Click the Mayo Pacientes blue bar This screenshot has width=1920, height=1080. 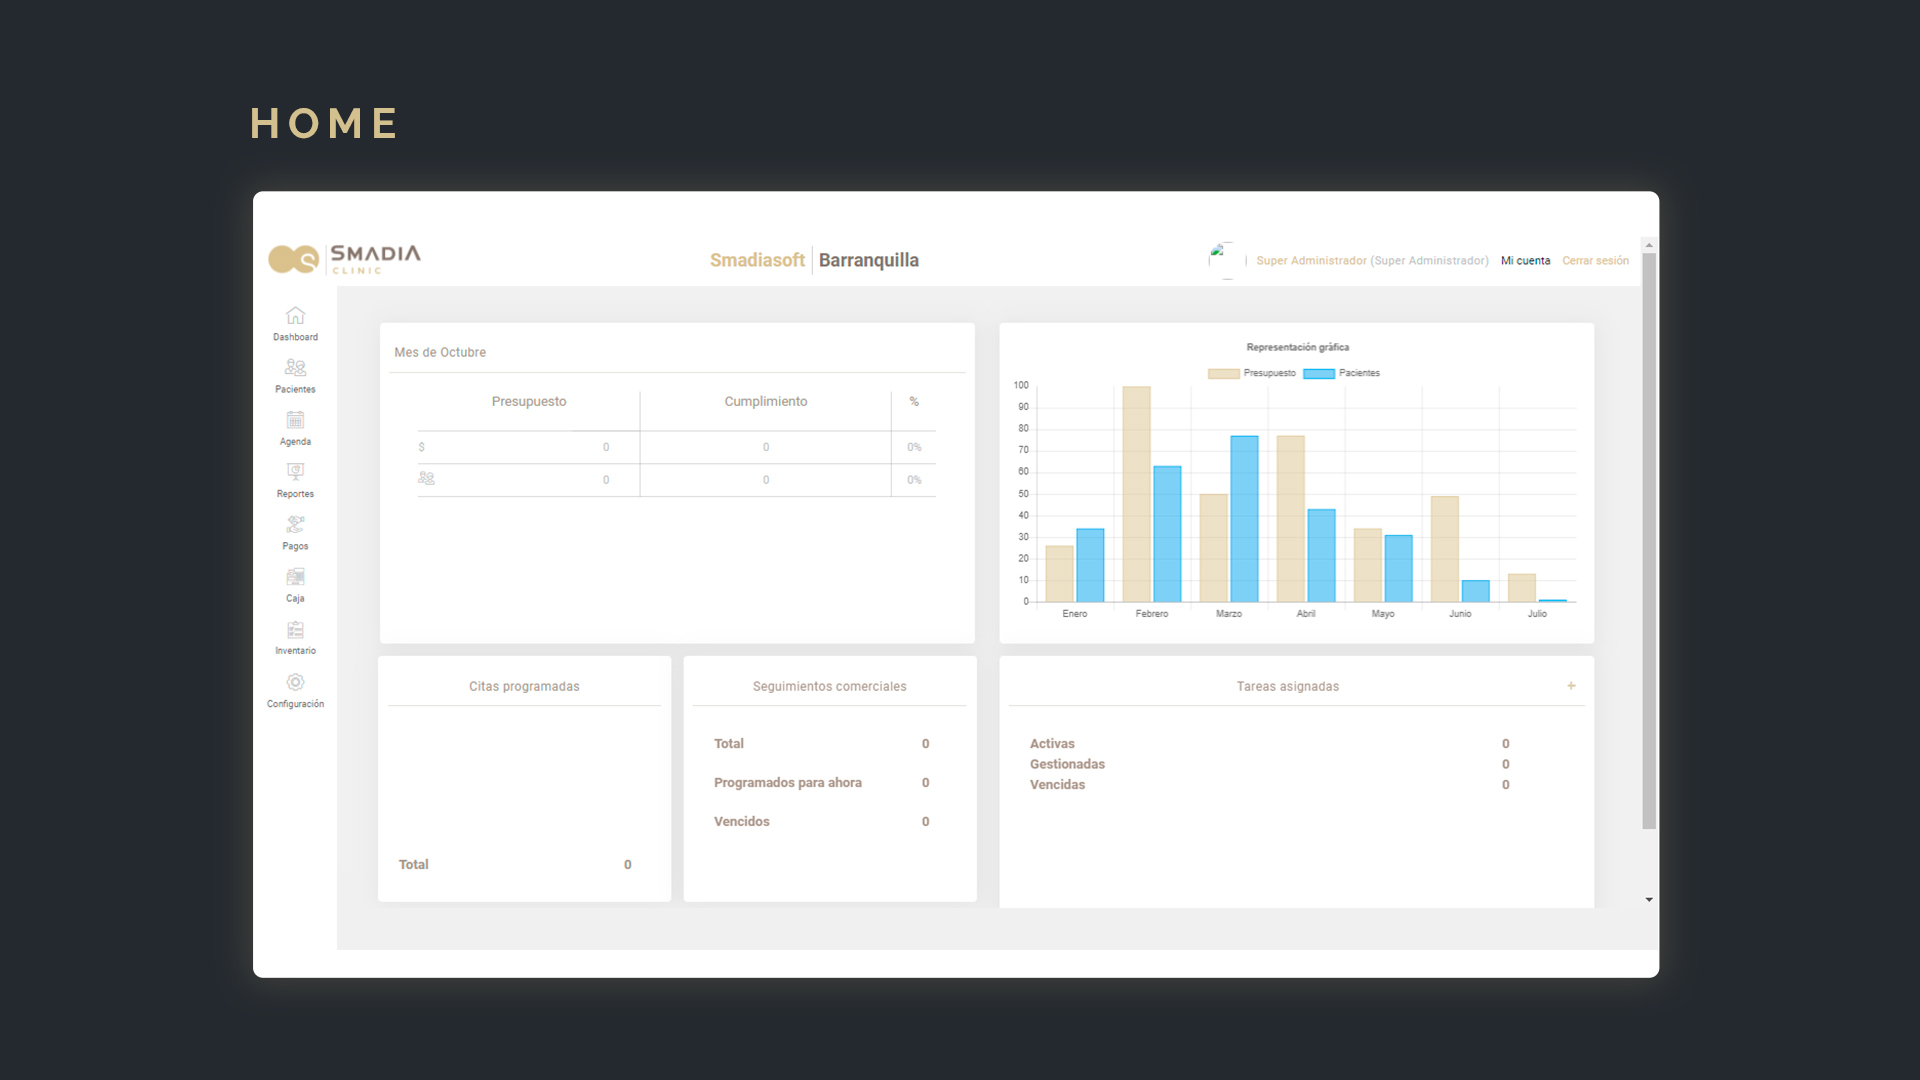tap(1398, 568)
